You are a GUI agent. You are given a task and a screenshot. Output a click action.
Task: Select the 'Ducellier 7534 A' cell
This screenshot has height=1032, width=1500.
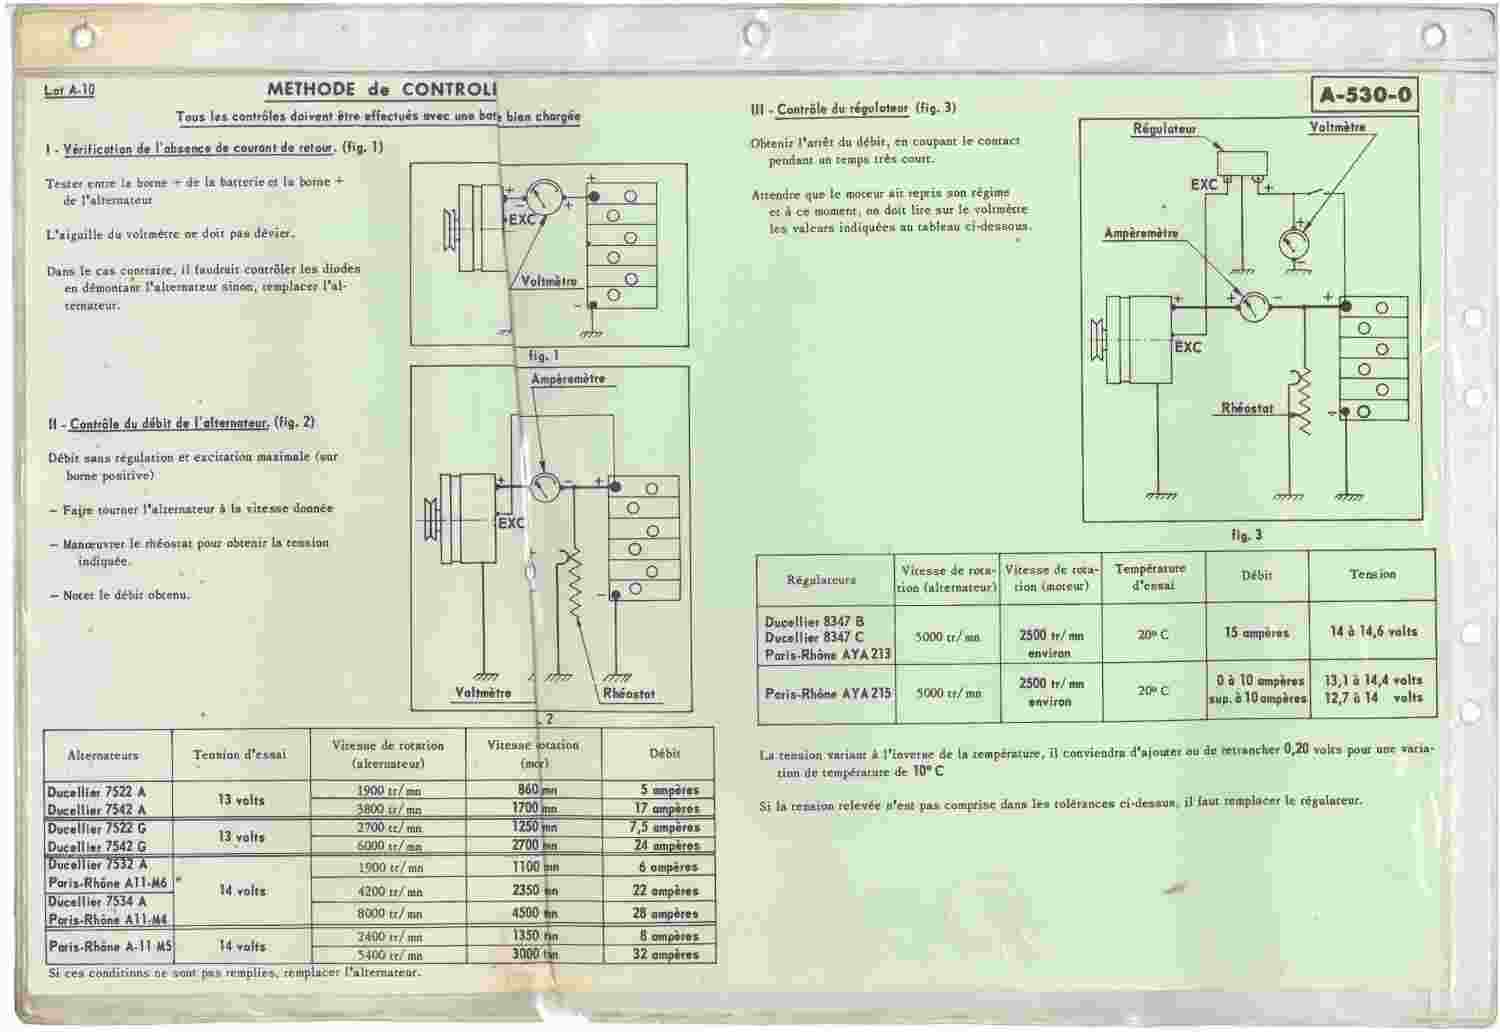(x=98, y=902)
